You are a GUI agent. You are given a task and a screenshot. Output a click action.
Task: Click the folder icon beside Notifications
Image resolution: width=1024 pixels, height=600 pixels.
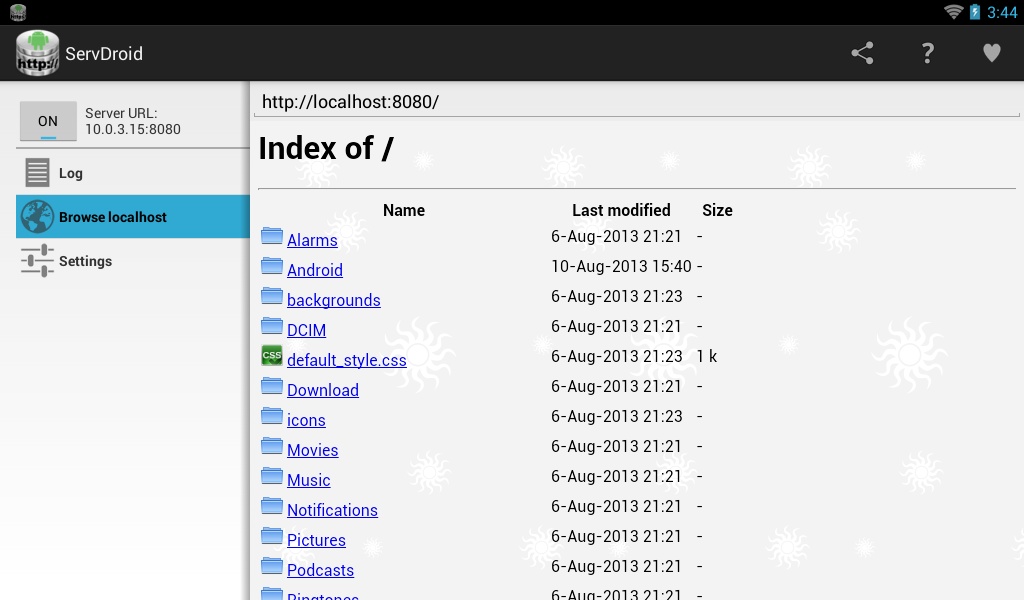pyautogui.click(x=272, y=506)
